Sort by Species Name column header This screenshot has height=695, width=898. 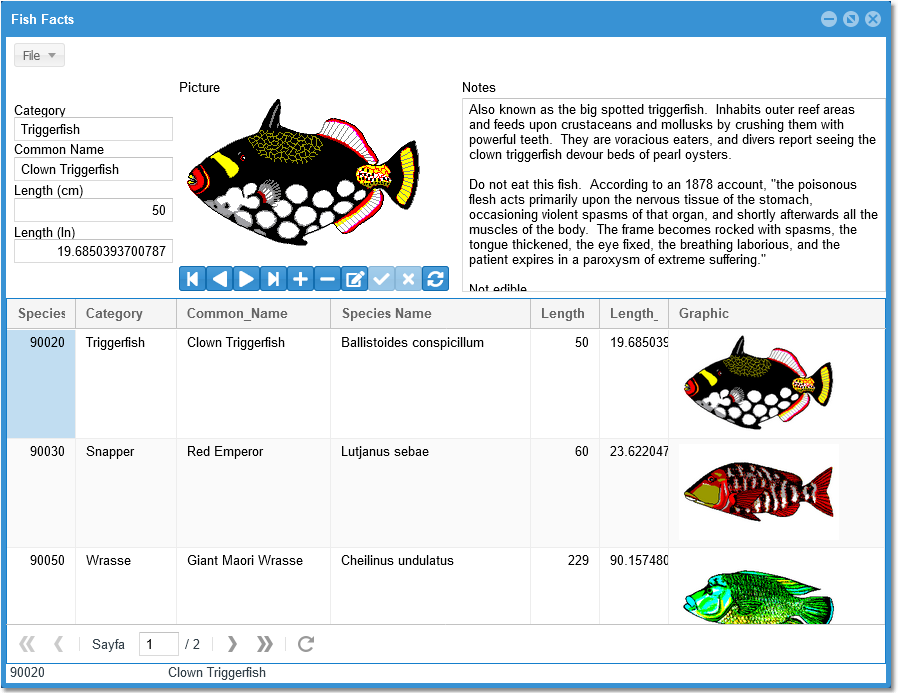click(429, 314)
